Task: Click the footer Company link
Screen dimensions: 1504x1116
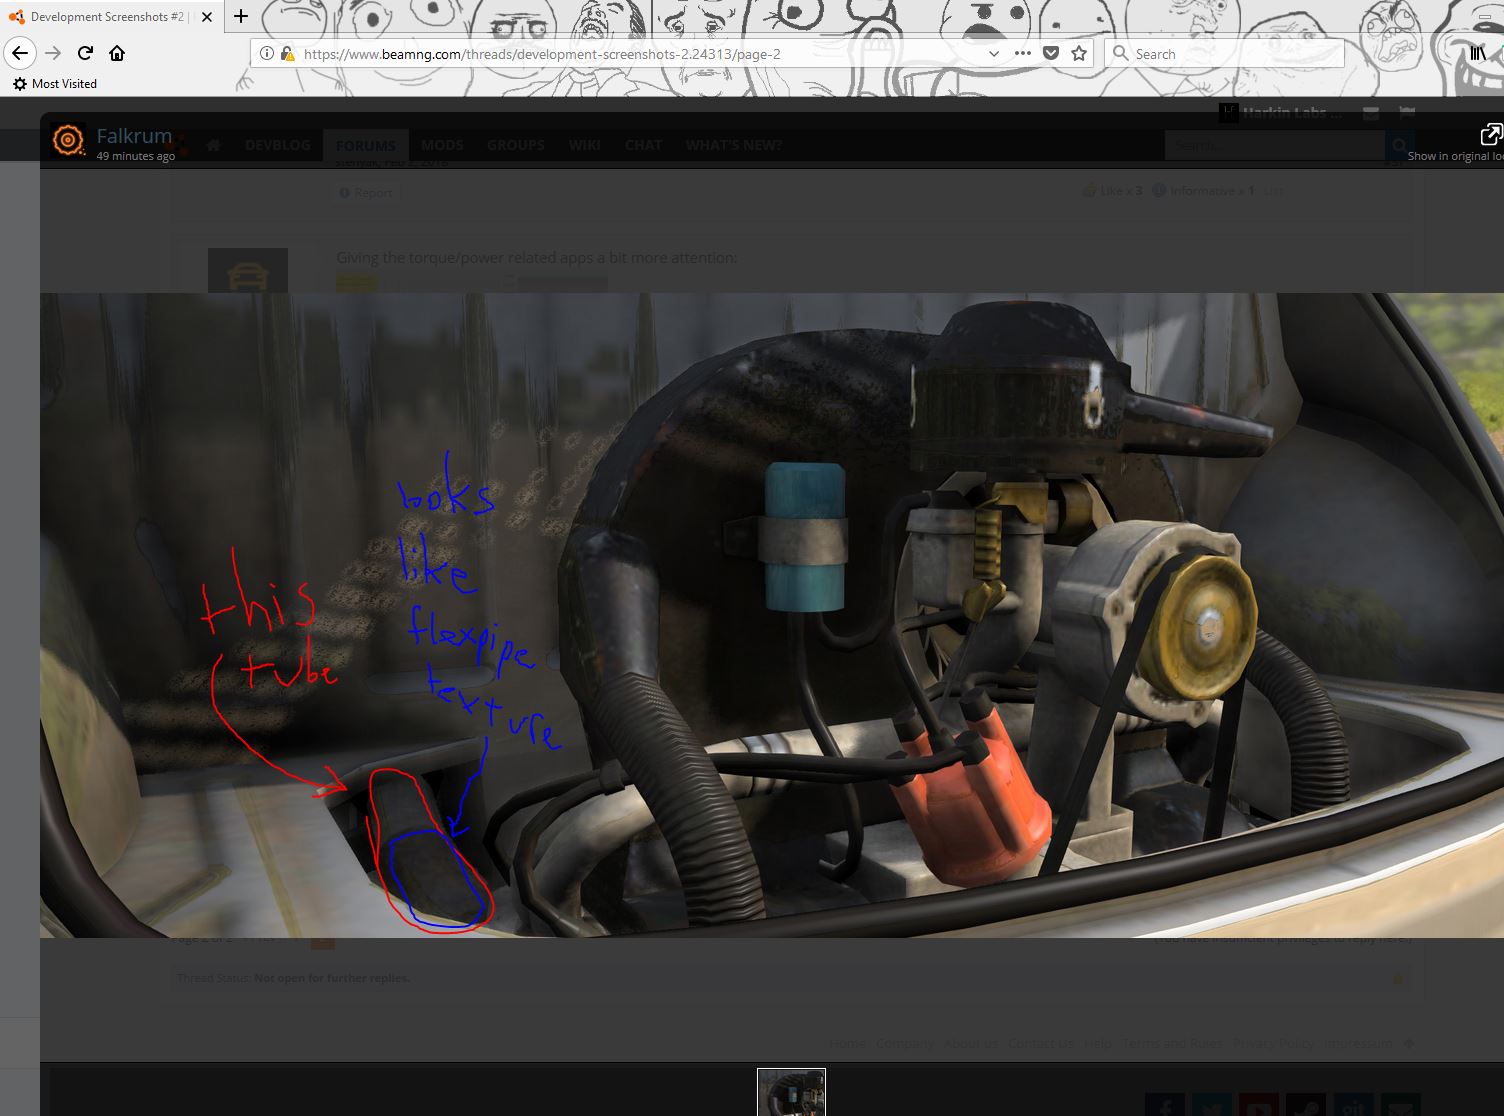Action: [x=905, y=1043]
